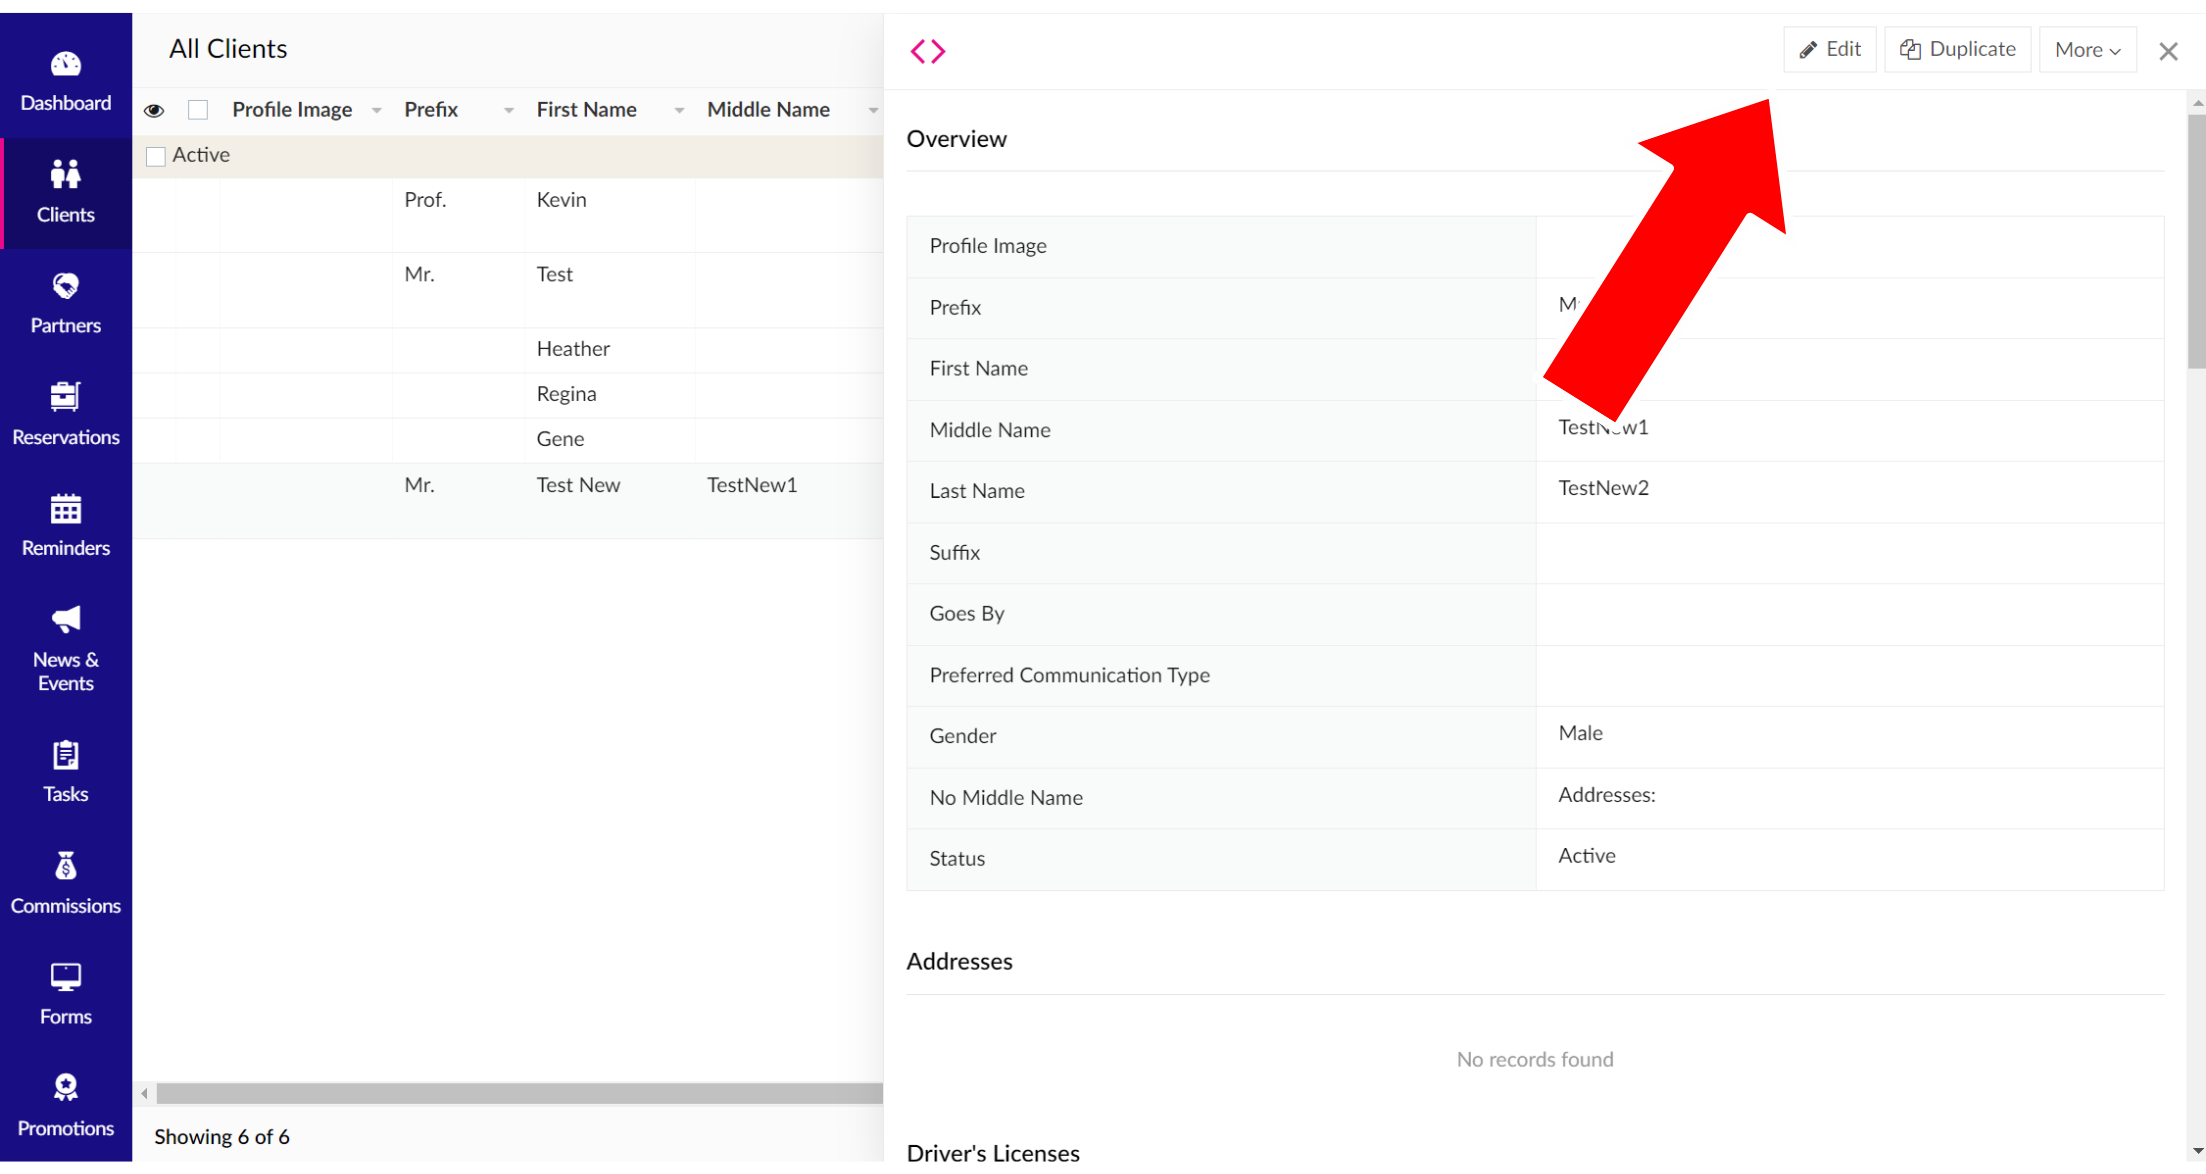Open the Dashboard gauge icon

(x=66, y=65)
